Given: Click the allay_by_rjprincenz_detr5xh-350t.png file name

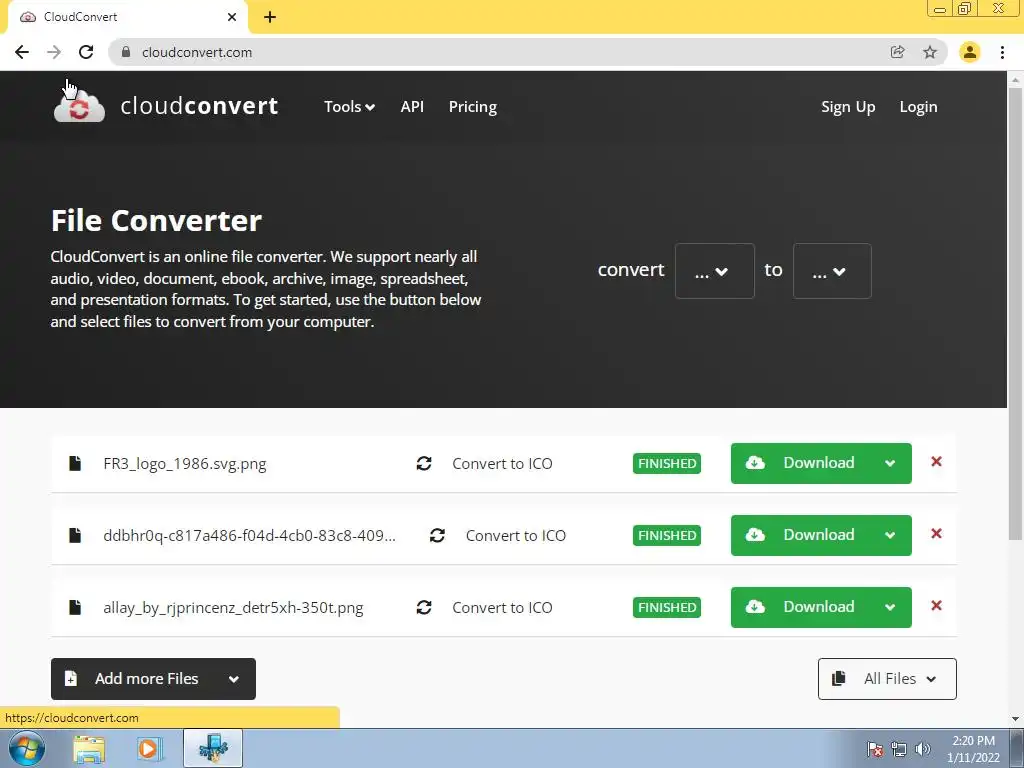Looking at the screenshot, I should [233, 608].
